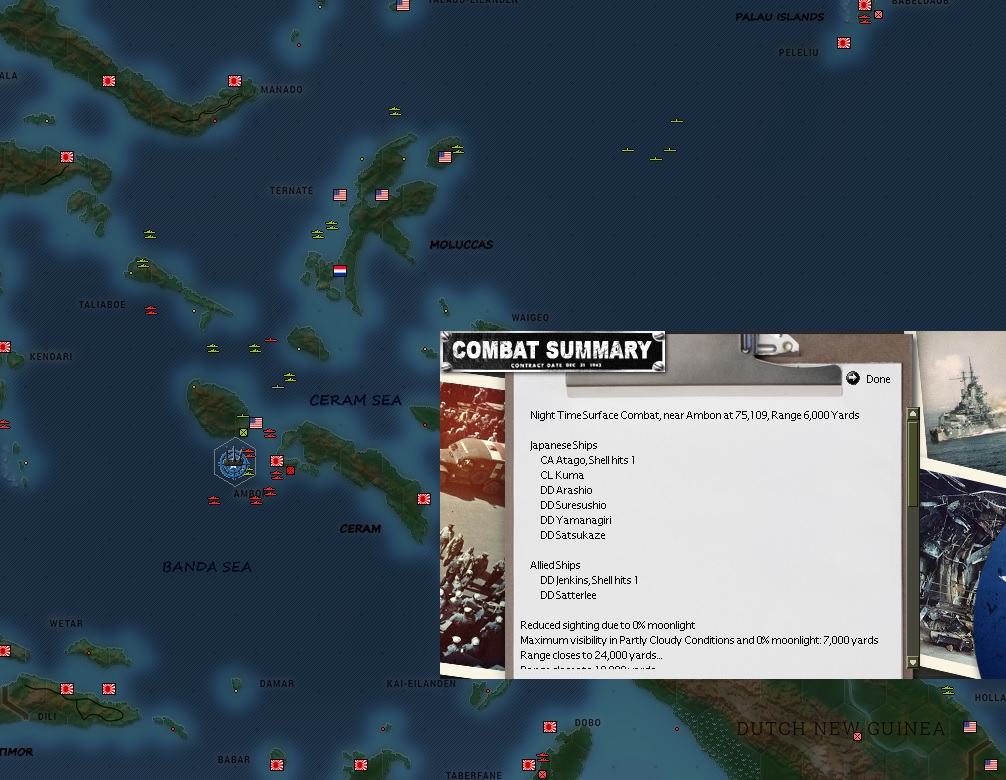Click the Japanese flag base at Taberfane

coord(529,765)
